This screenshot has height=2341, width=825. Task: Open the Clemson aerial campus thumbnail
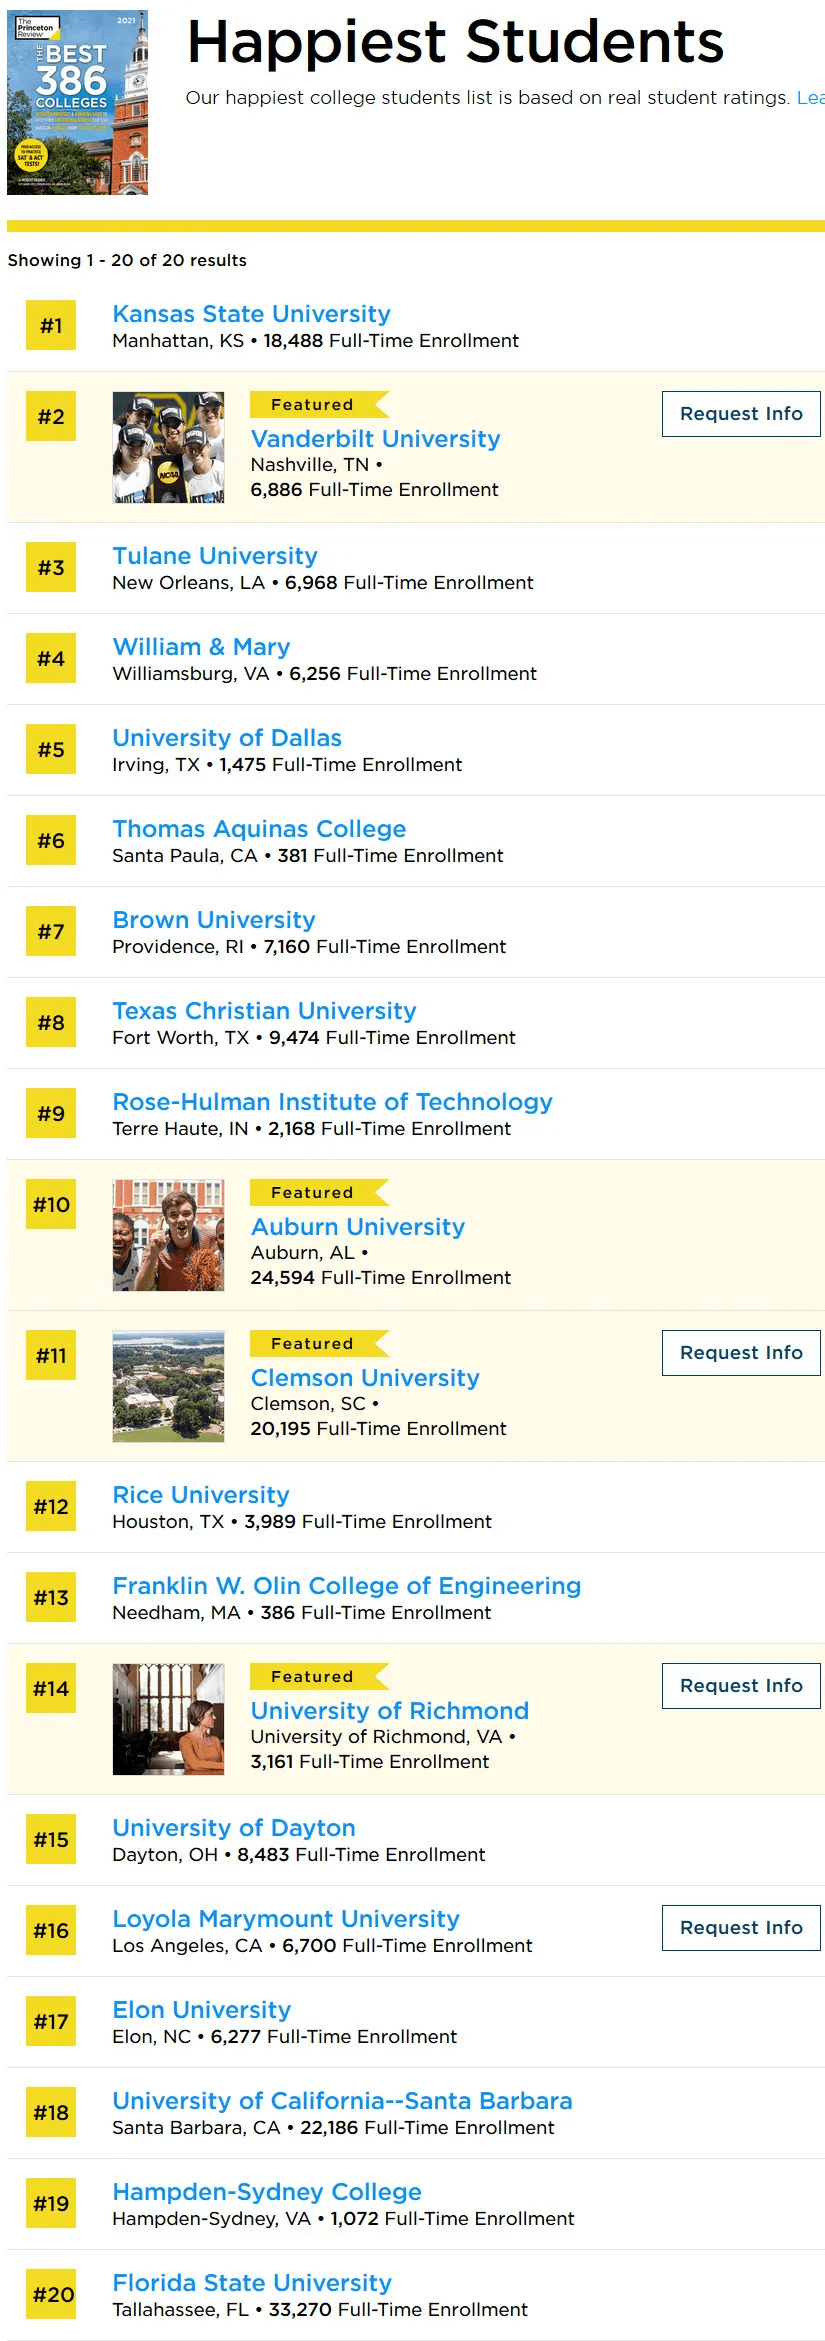click(168, 1386)
